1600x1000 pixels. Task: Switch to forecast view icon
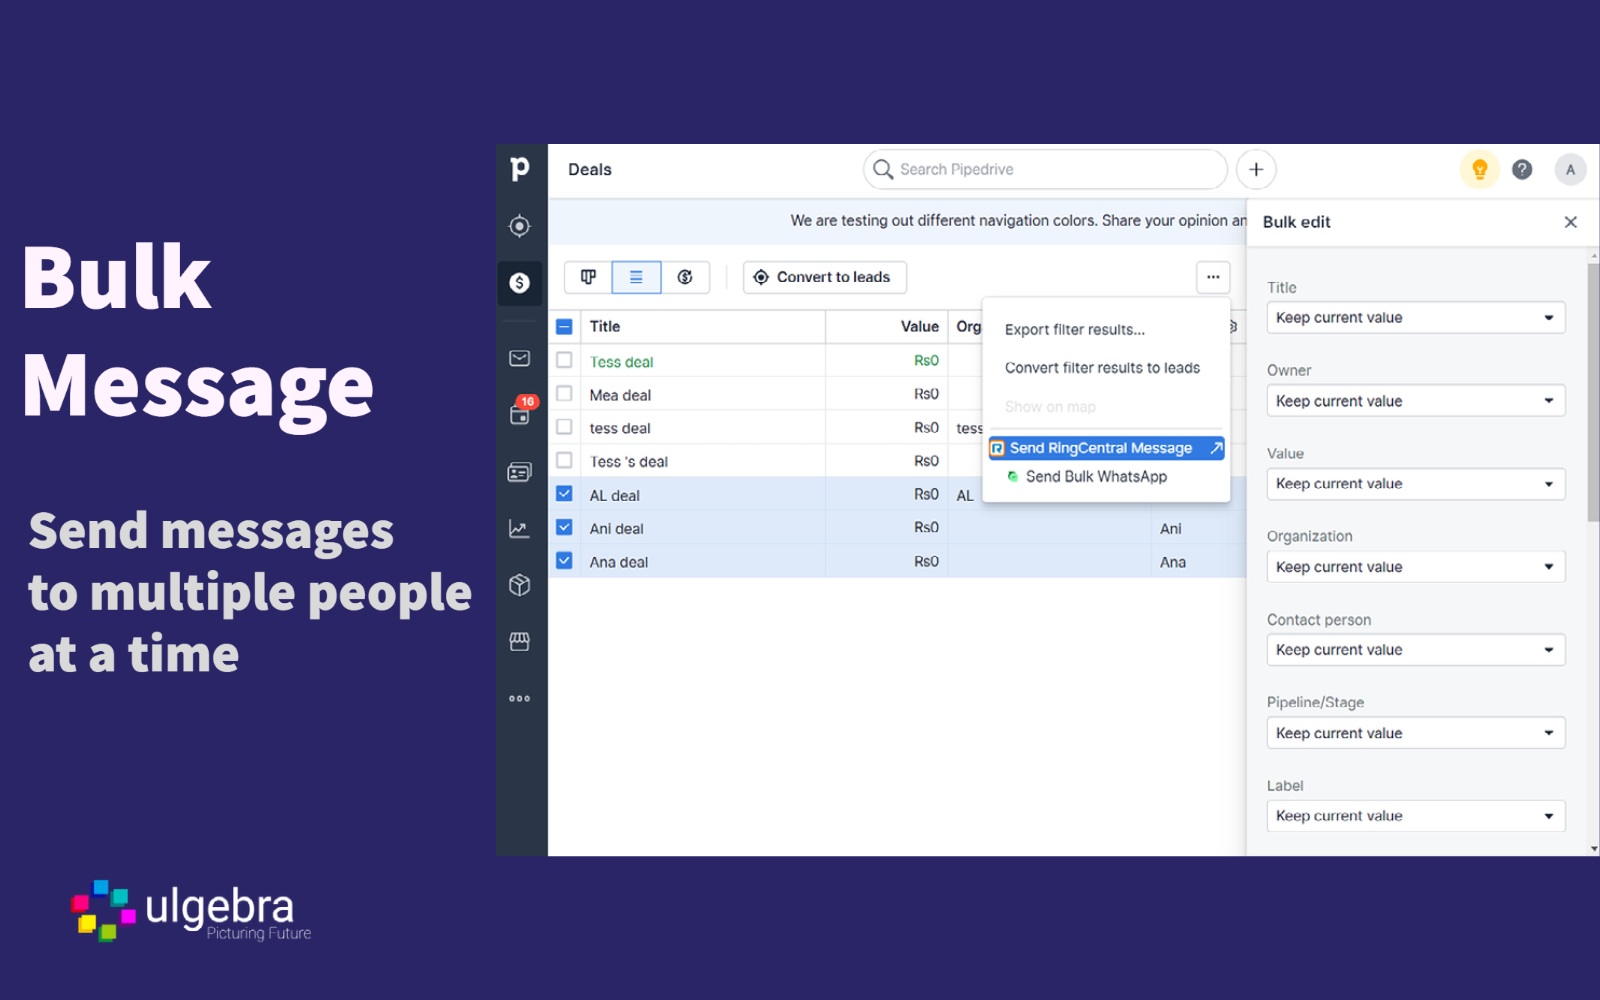tap(685, 277)
